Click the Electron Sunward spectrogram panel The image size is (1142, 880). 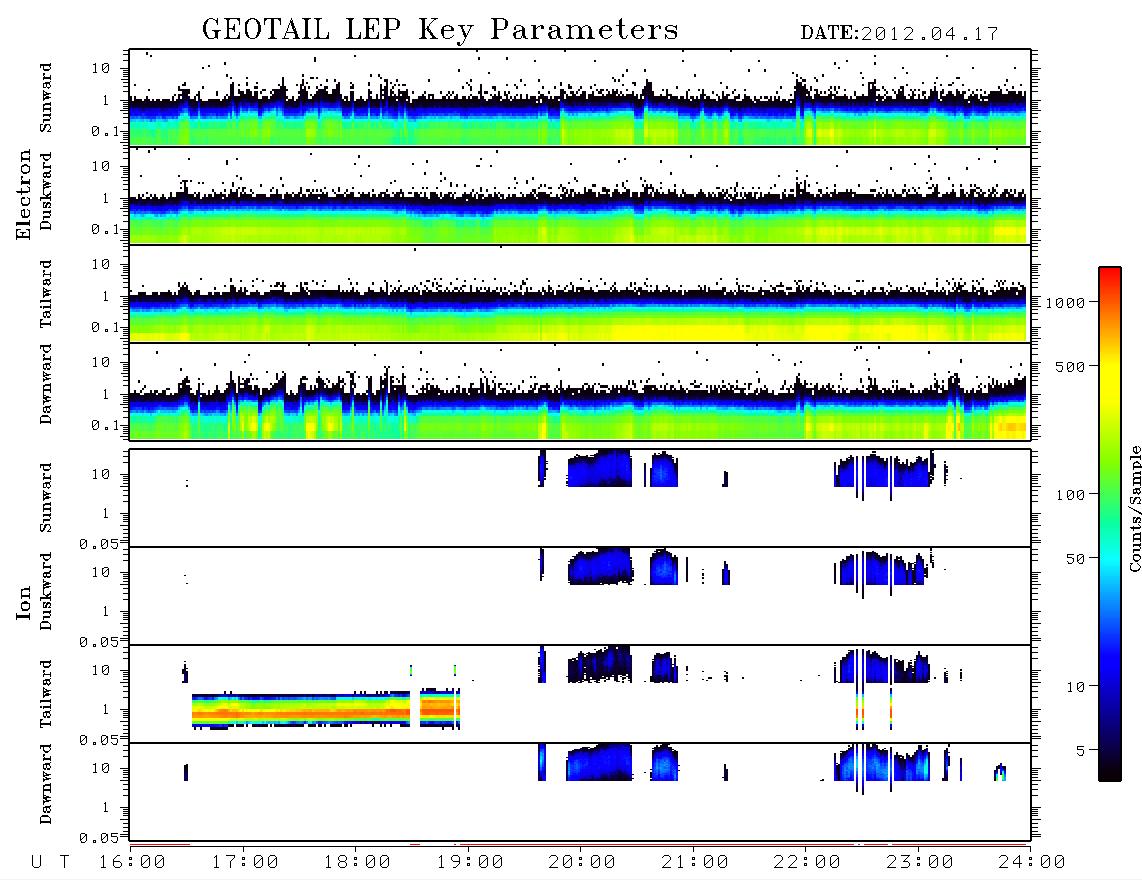580,98
